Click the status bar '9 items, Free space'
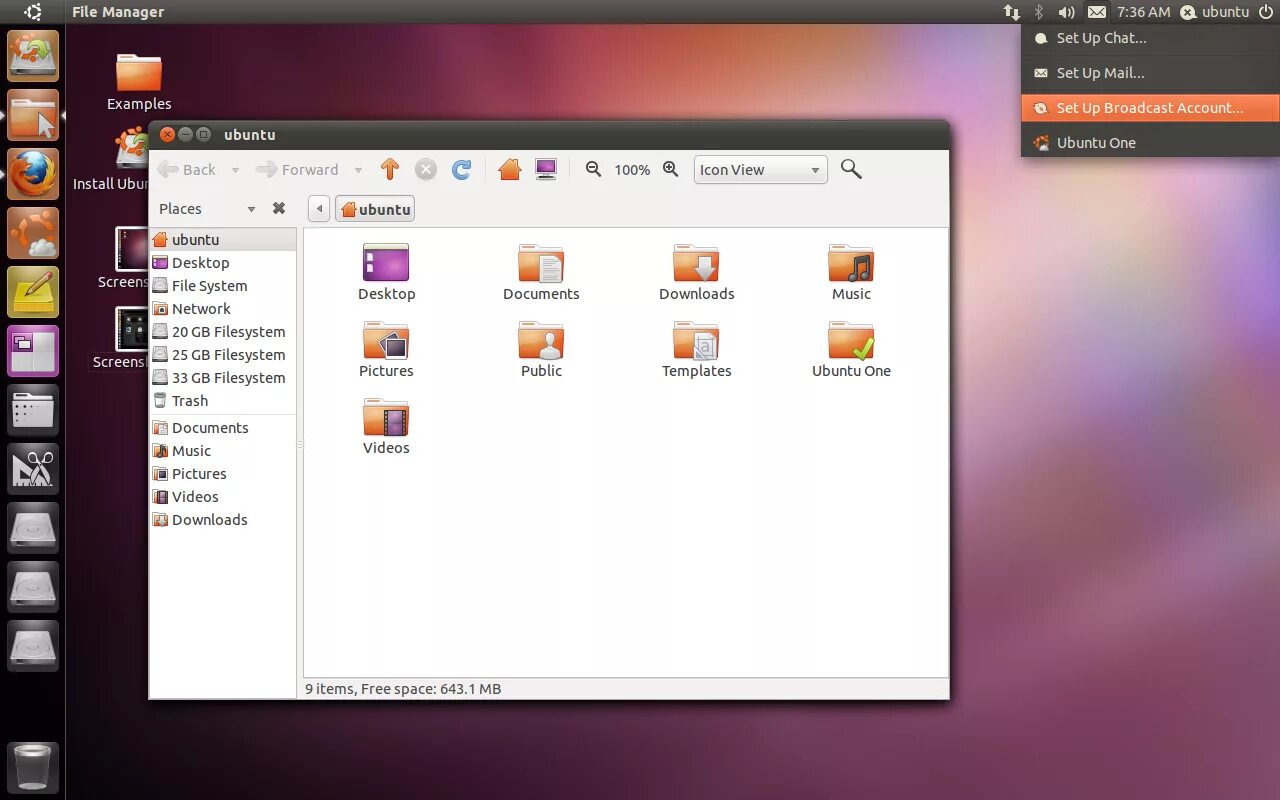The image size is (1280, 800). tap(403, 689)
